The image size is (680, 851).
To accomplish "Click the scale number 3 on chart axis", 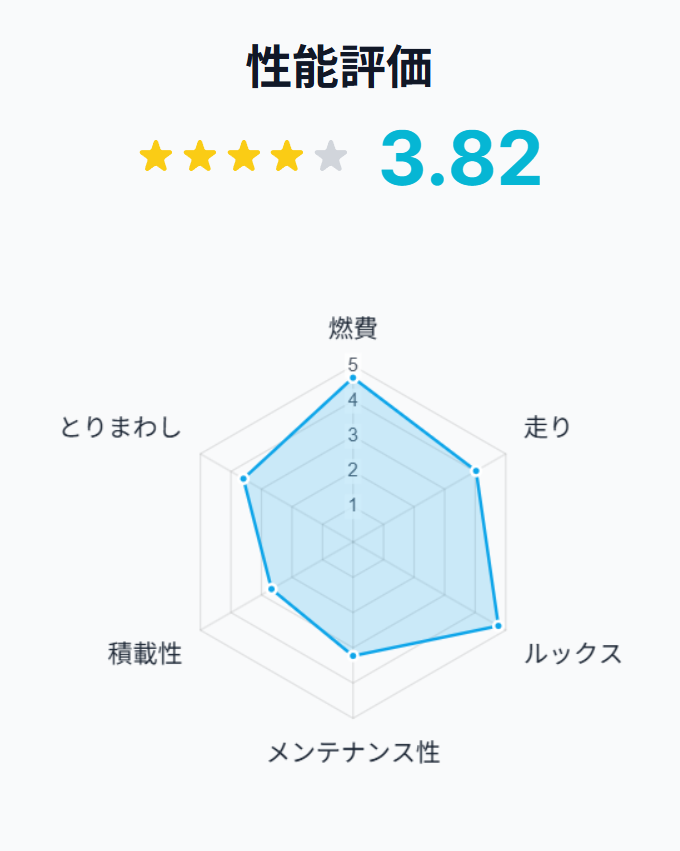I will [x=353, y=435].
